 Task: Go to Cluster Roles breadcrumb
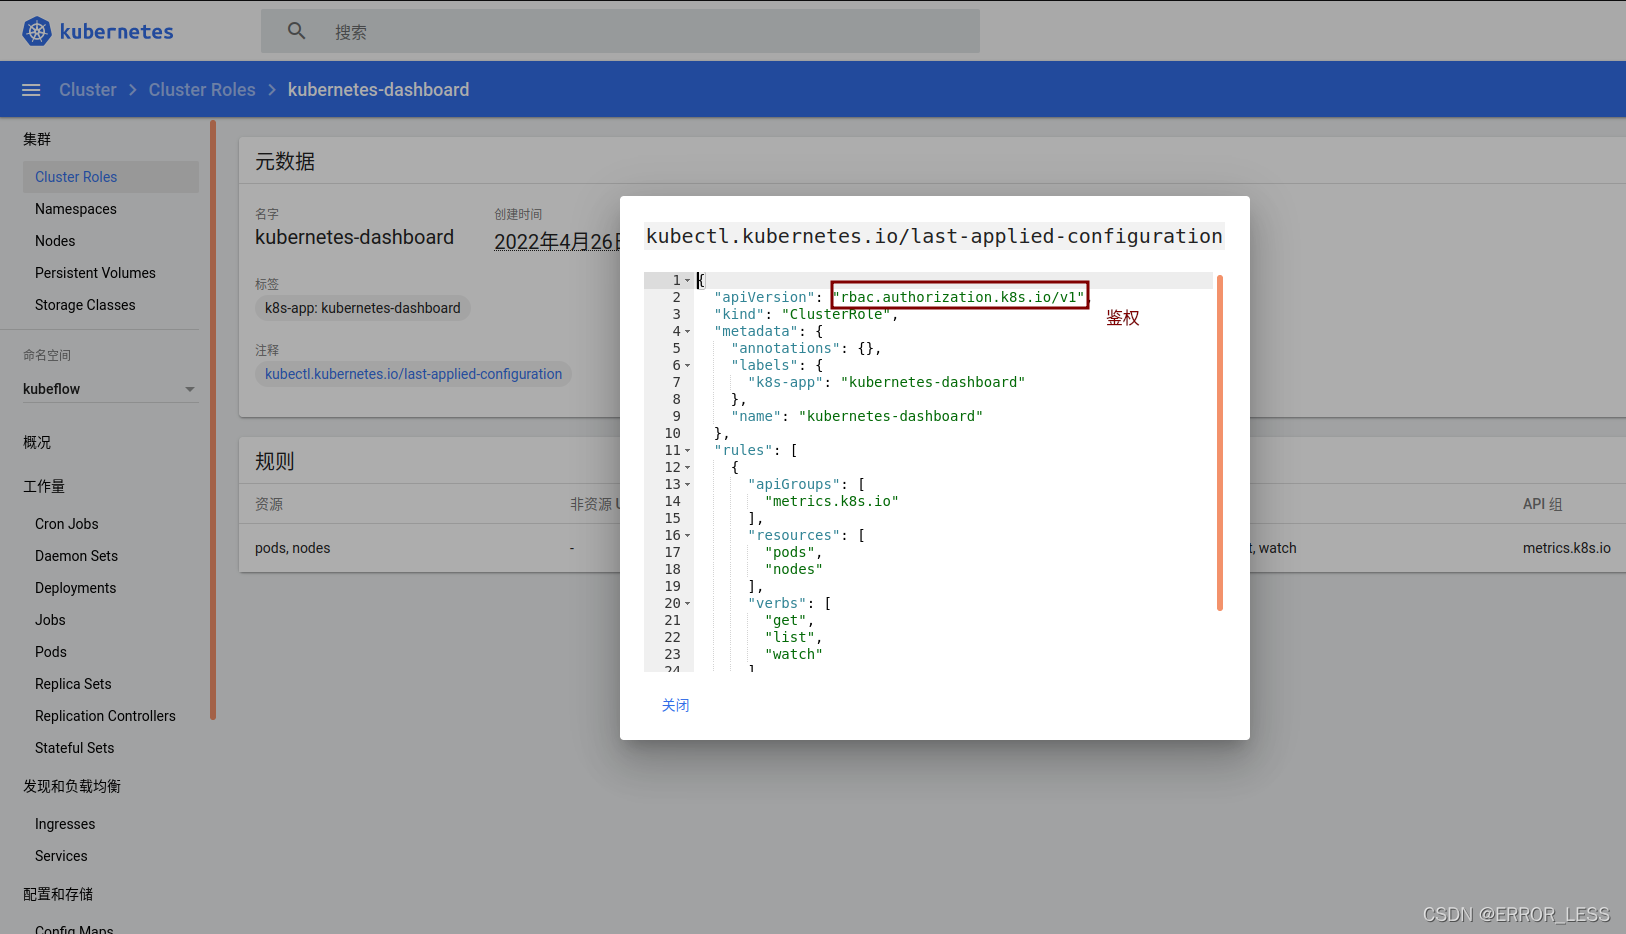point(202,90)
